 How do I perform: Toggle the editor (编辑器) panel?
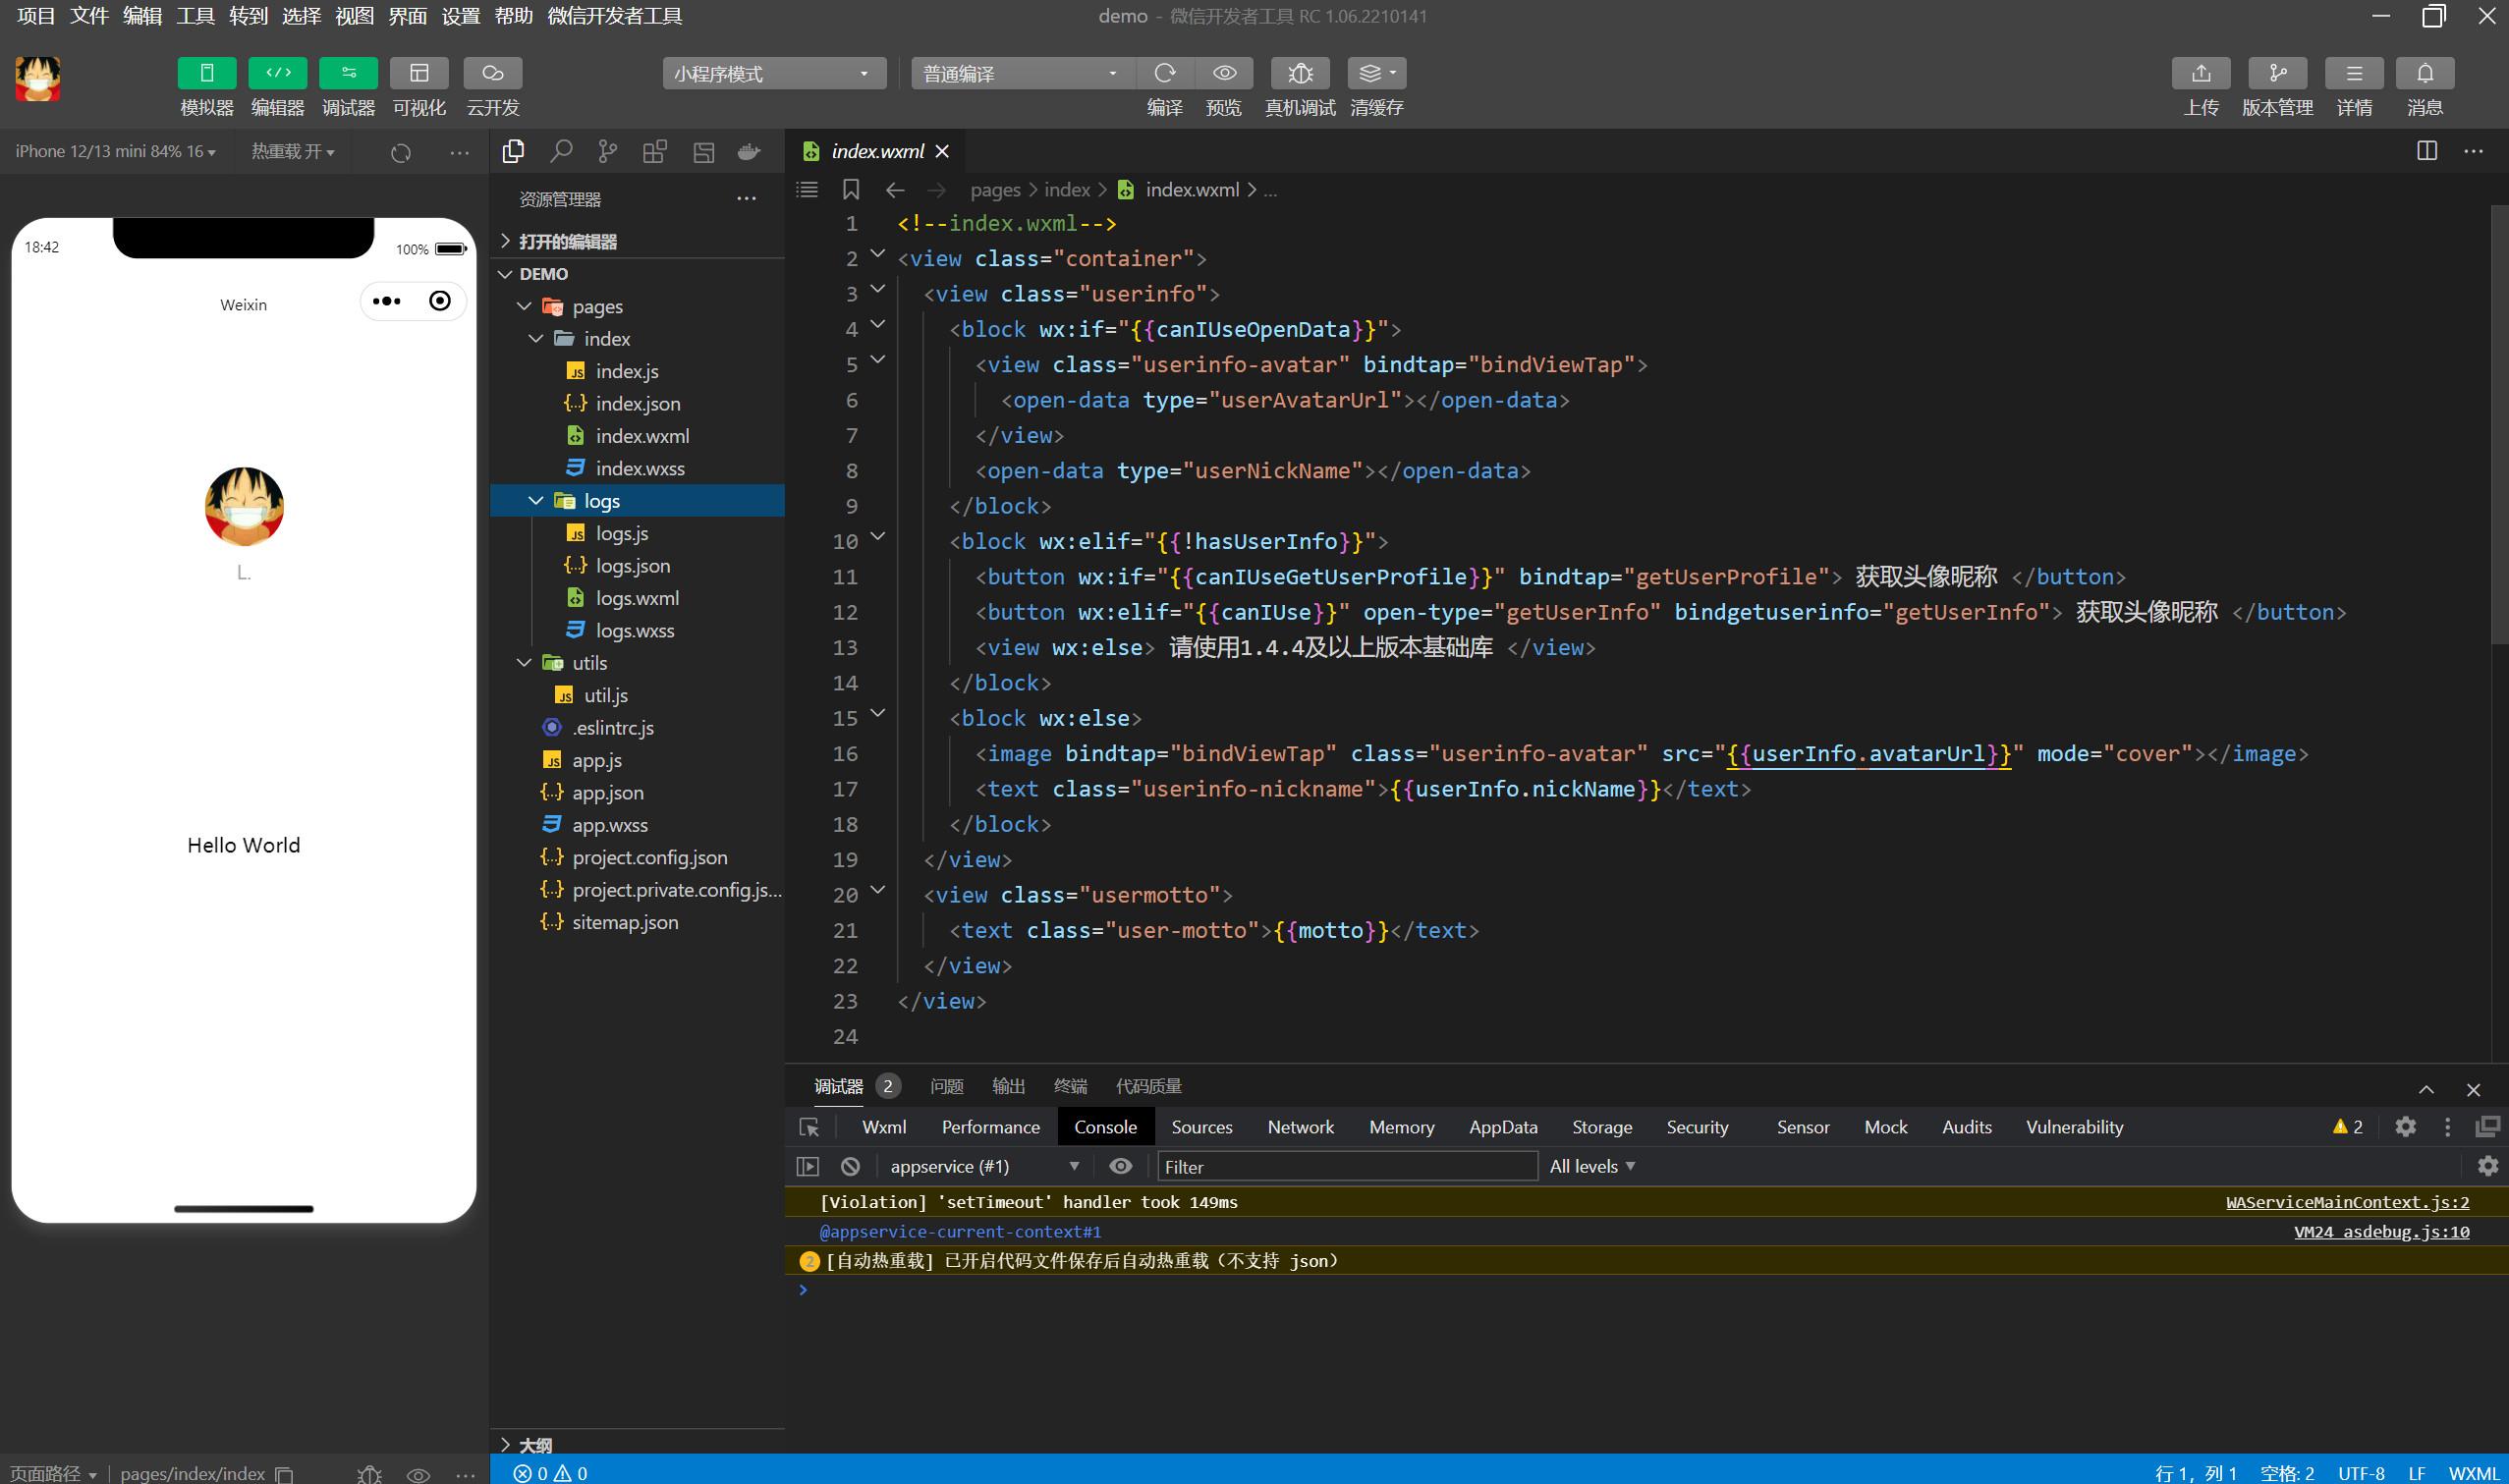[277, 73]
